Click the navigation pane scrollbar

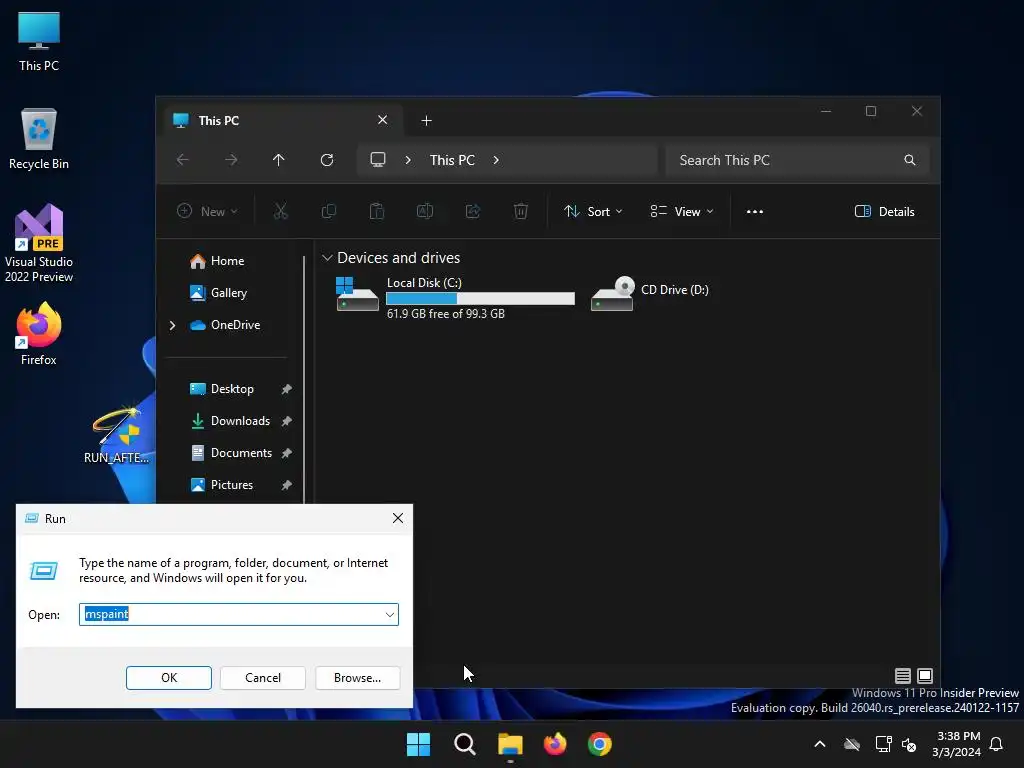304,379
